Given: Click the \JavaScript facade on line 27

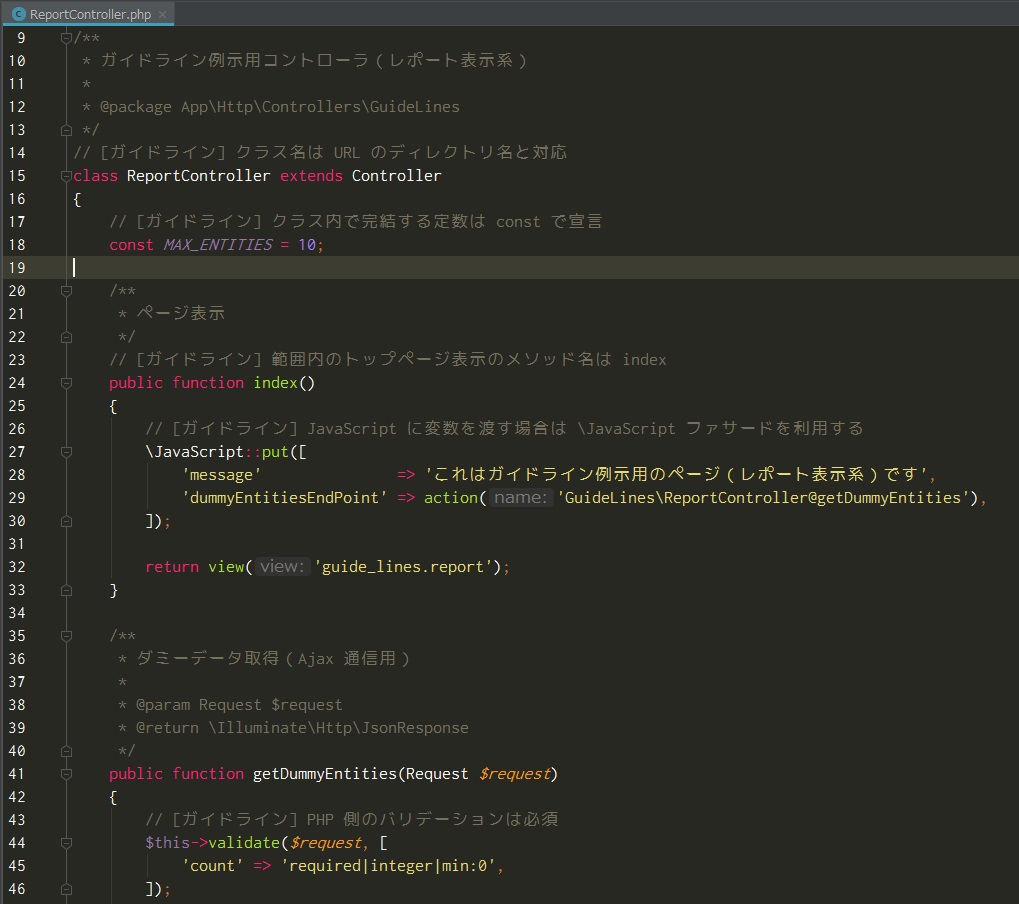Looking at the screenshot, I should tap(194, 452).
